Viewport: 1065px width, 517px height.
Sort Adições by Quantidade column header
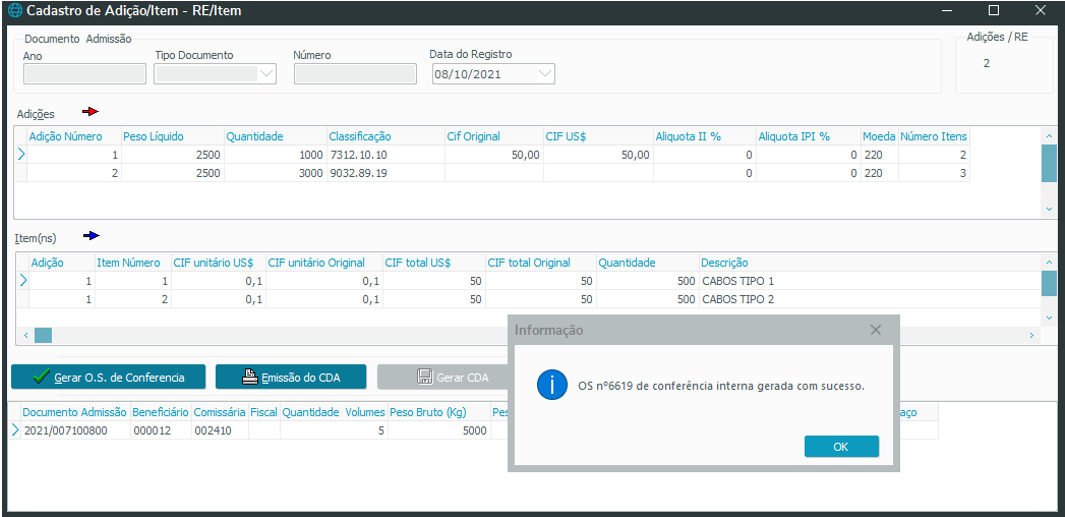275,137
